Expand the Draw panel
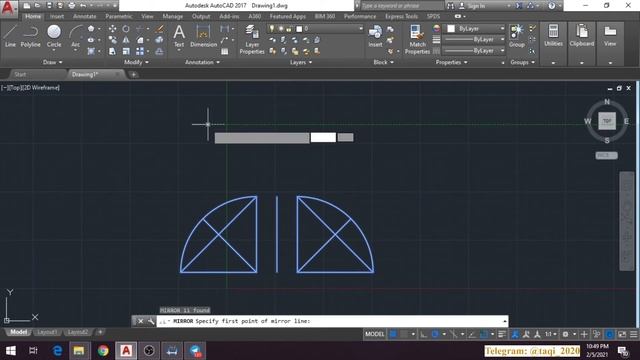This screenshot has height=360, width=640. (x=52, y=62)
